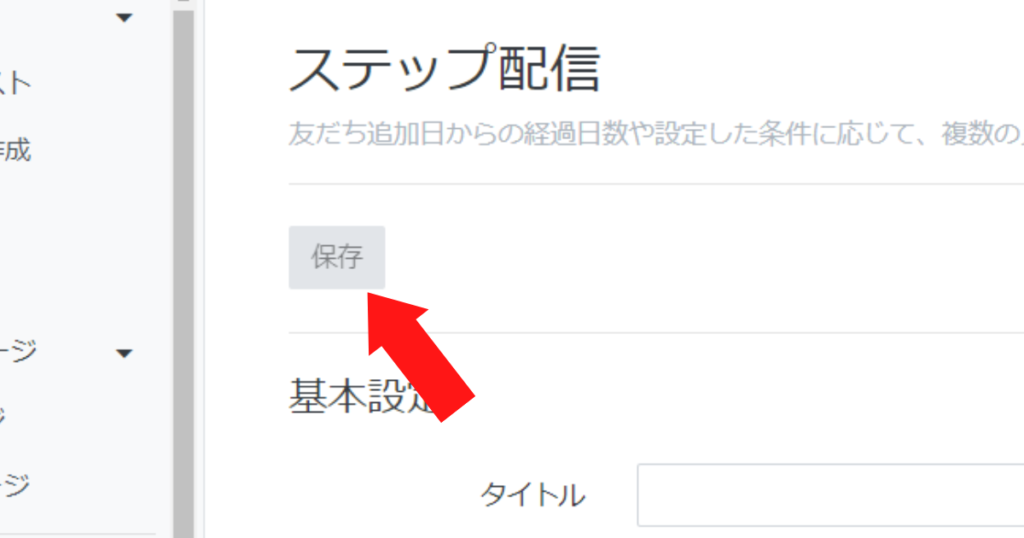Viewport: 1024px width, 538px height.
Task: Open the sidebar item ending in 成
Action: 14,150
